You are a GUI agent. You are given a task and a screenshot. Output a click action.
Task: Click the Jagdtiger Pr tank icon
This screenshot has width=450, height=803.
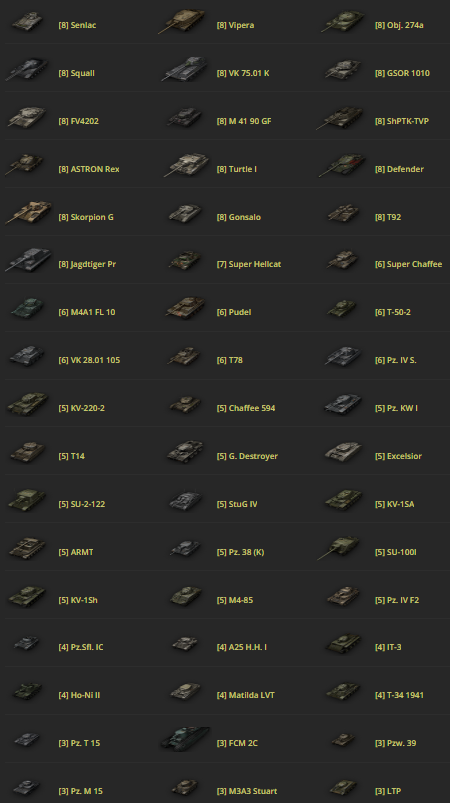click(x=29, y=260)
